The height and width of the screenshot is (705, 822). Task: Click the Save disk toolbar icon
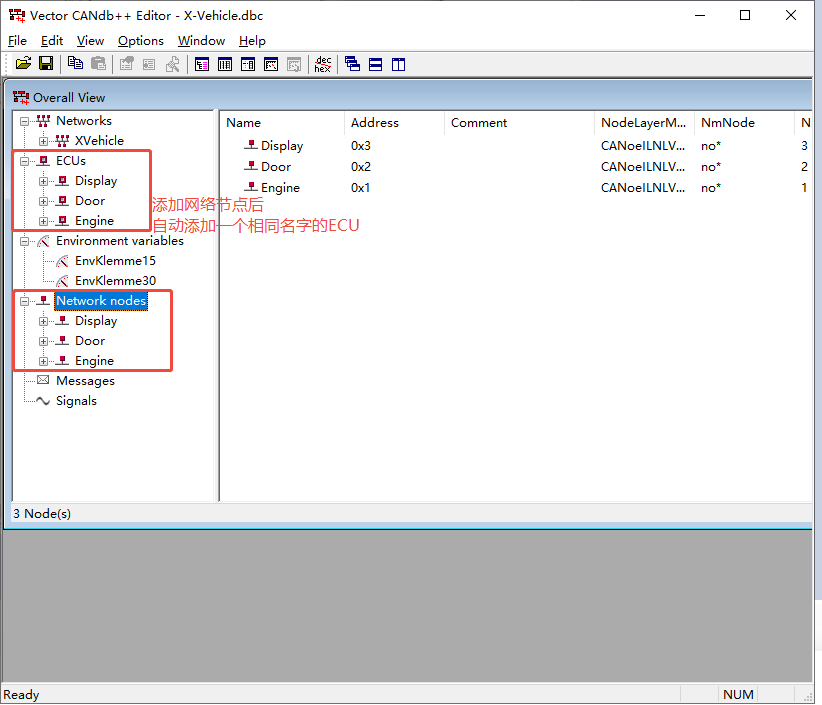click(x=46, y=64)
